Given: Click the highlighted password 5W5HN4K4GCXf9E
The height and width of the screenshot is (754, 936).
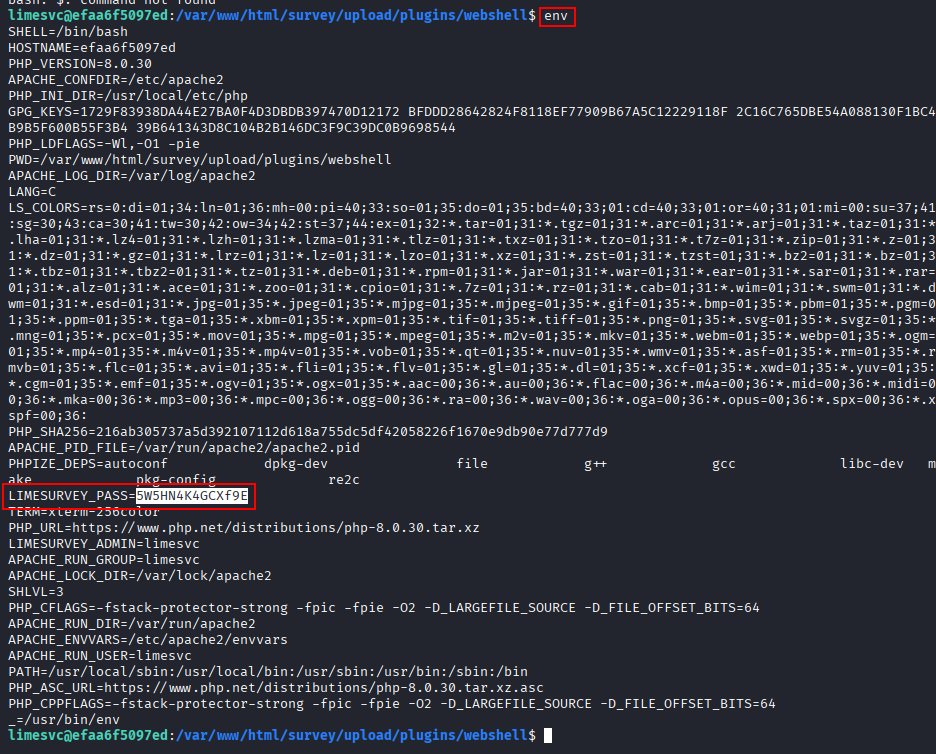Looking at the screenshot, I should tap(192, 496).
